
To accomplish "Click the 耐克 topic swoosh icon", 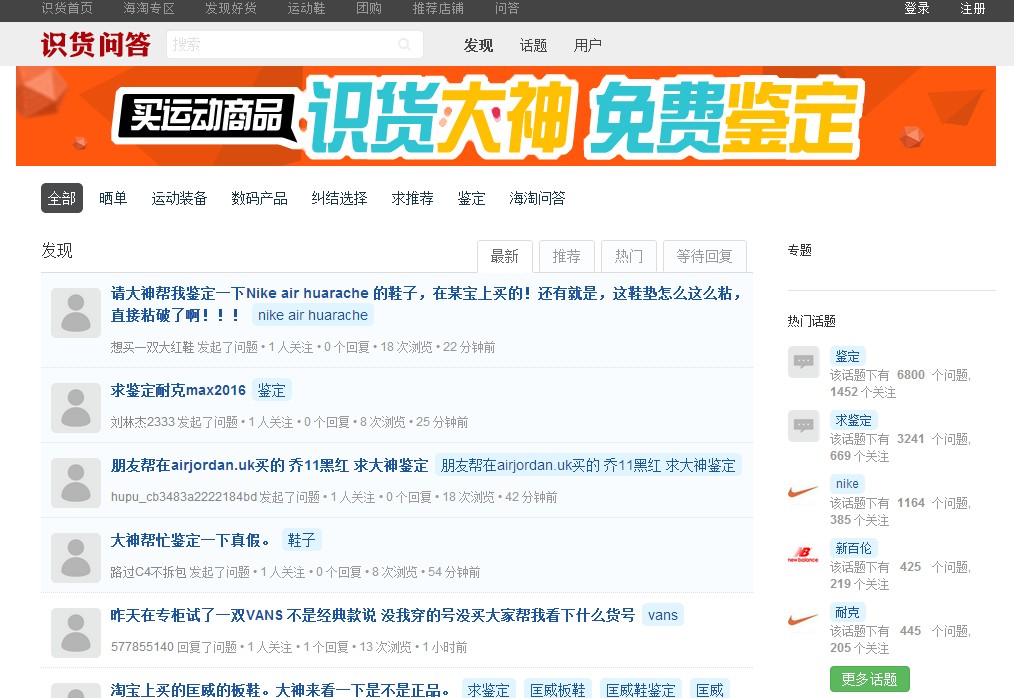I will (x=804, y=618).
